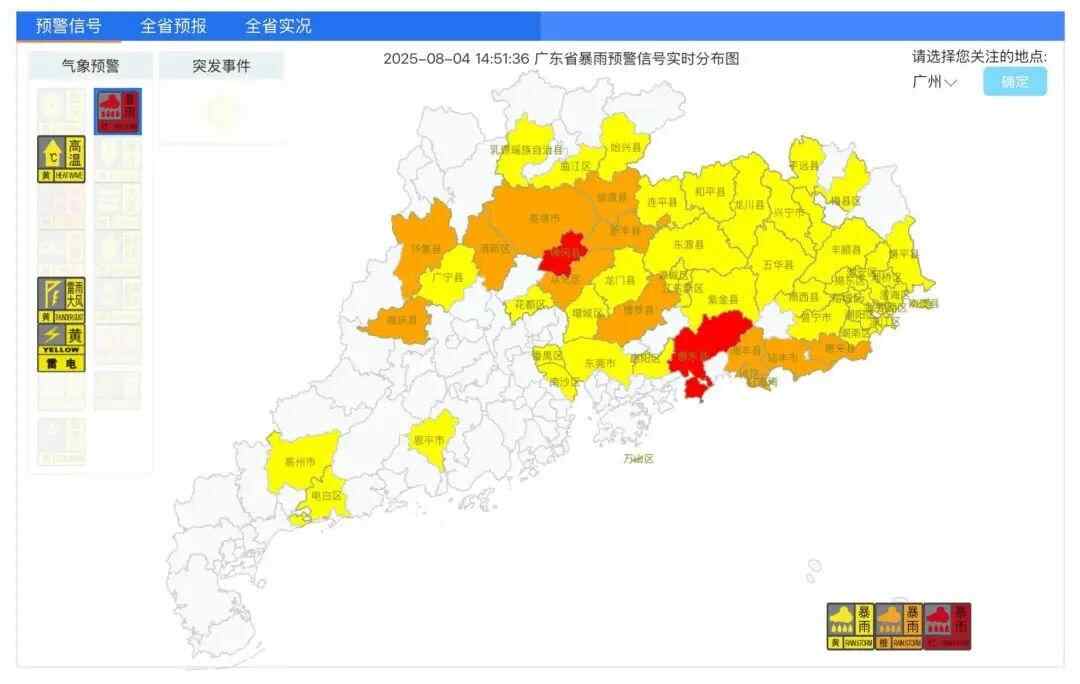This screenshot has width=1080, height=684.
Task: Click the faded icon under 突发事件
Action: pos(222,113)
